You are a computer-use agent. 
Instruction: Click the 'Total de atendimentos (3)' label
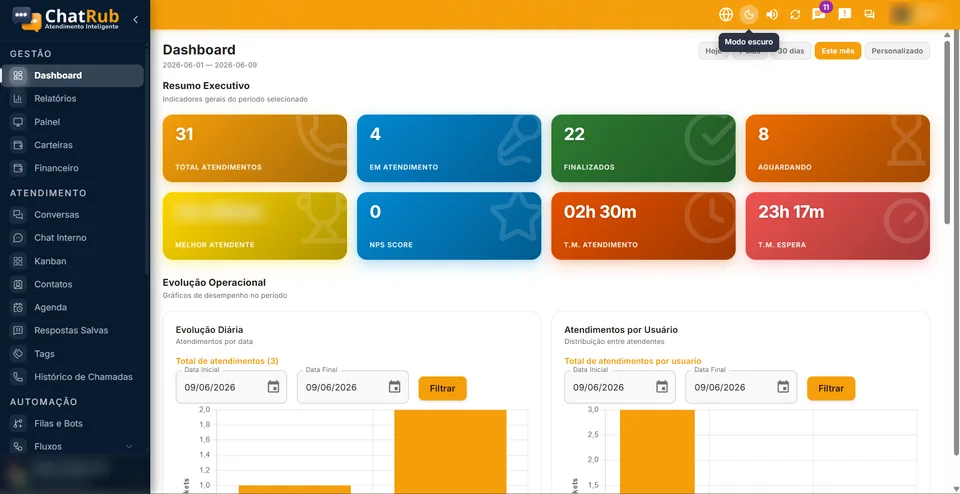[x=227, y=361]
